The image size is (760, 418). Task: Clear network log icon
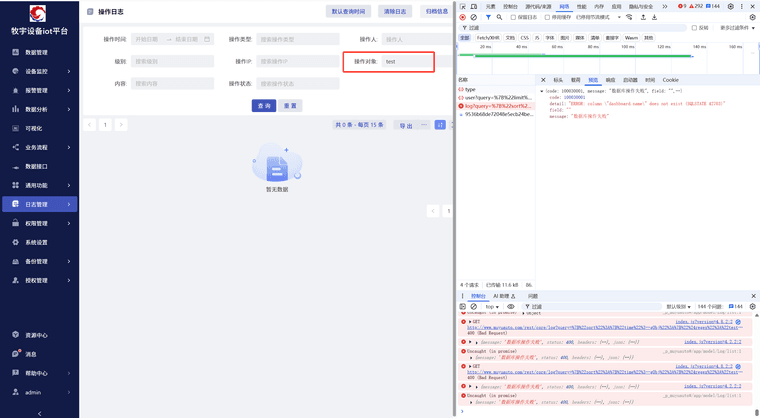pos(474,17)
